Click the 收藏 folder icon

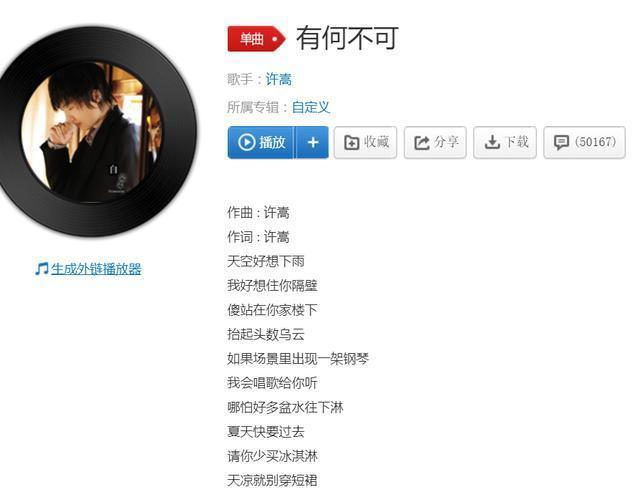[x=351, y=142]
